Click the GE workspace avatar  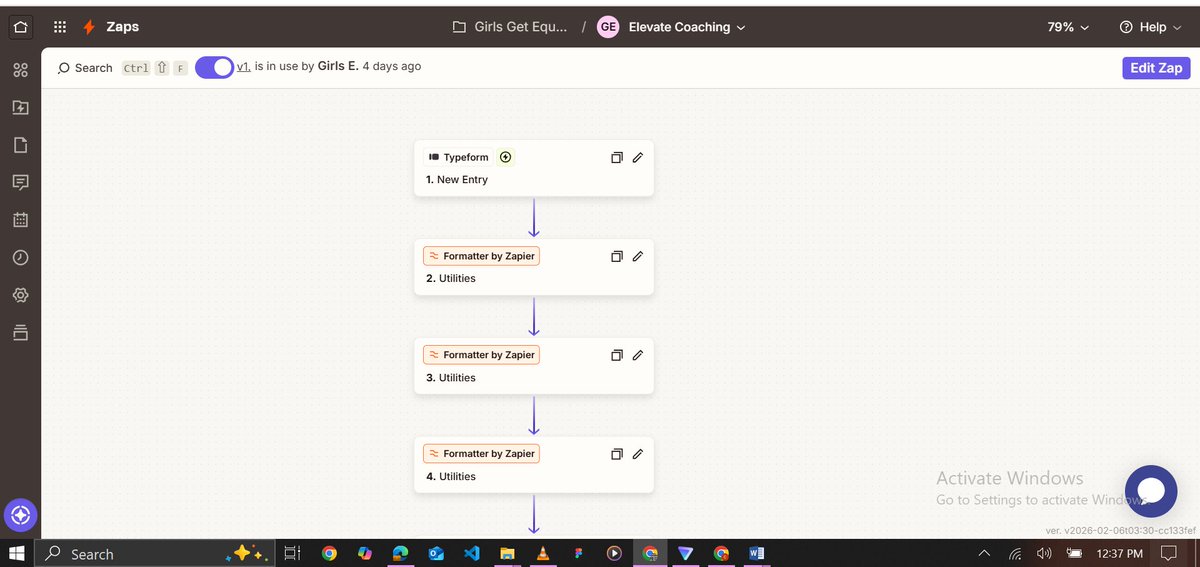[x=608, y=27]
